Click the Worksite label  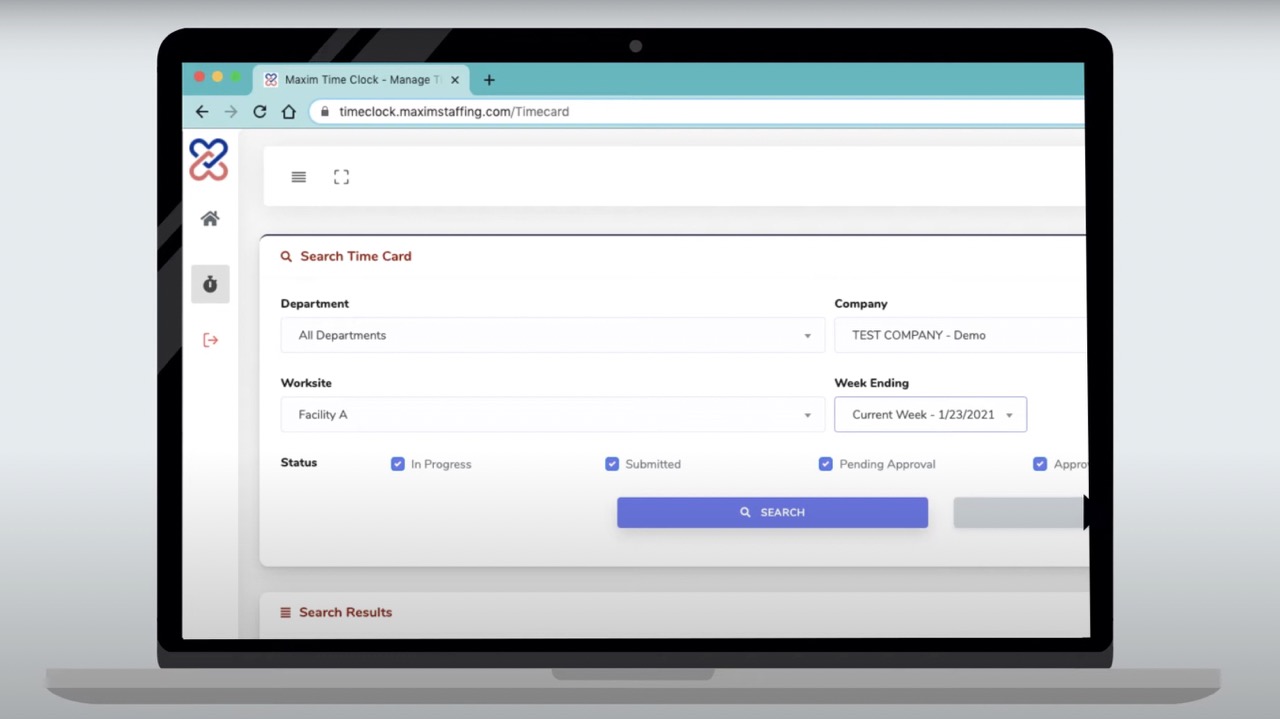(x=306, y=383)
